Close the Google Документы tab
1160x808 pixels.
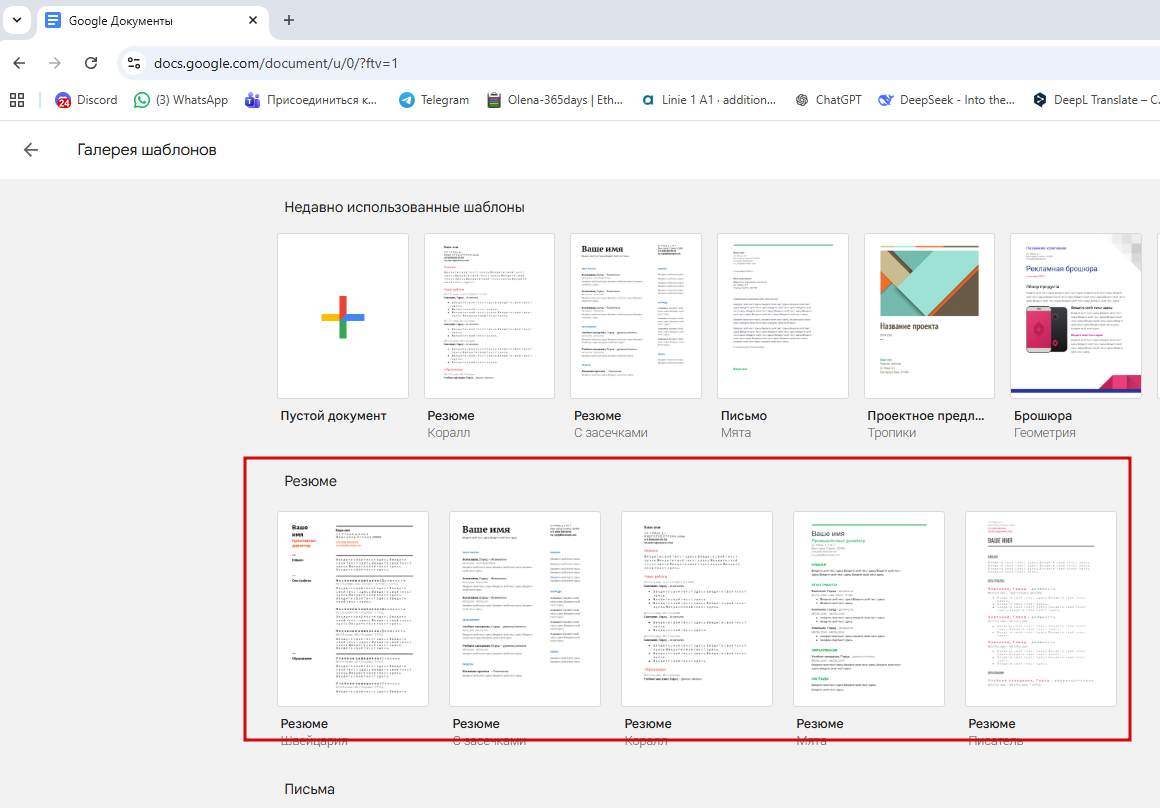[x=253, y=21]
